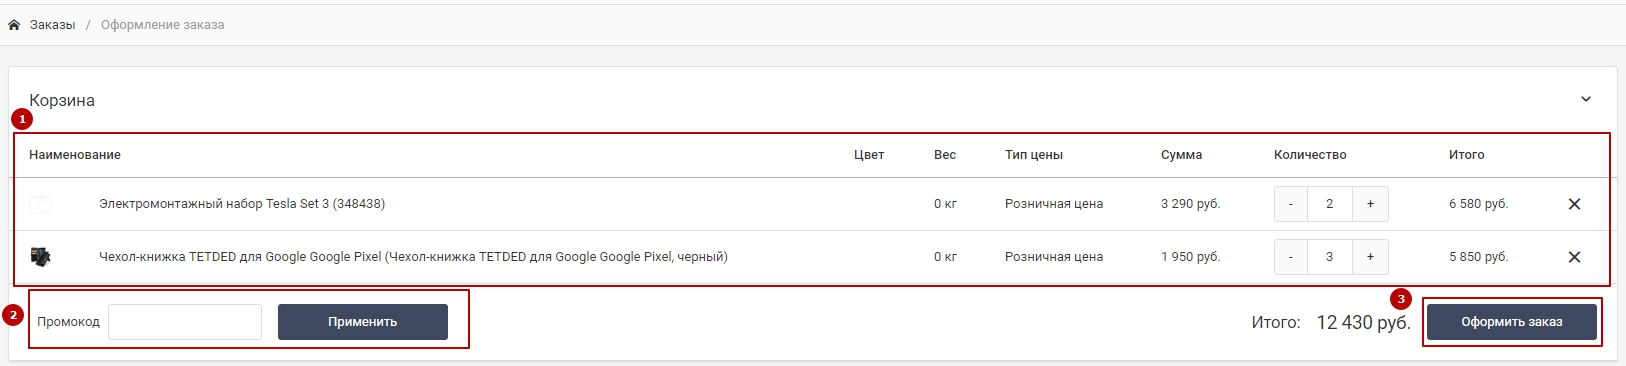Decrease quantity of Tesla Set 3
Viewport: 1626px width, 366px height.
click(1291, 204)
